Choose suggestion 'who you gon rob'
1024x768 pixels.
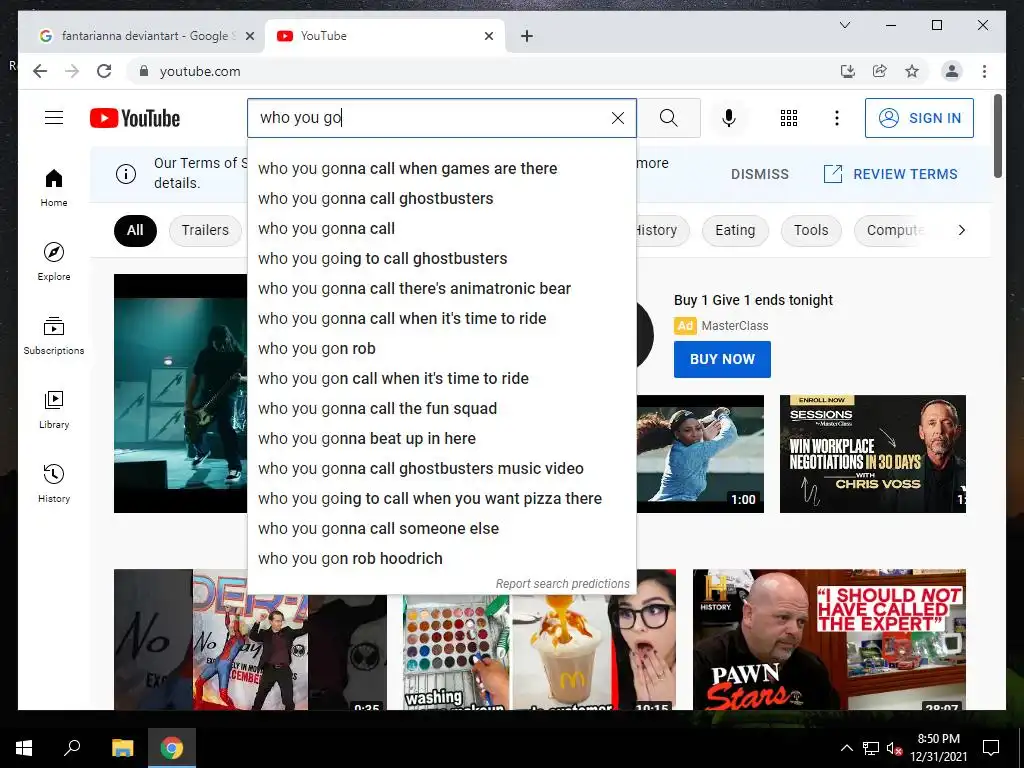442,349
